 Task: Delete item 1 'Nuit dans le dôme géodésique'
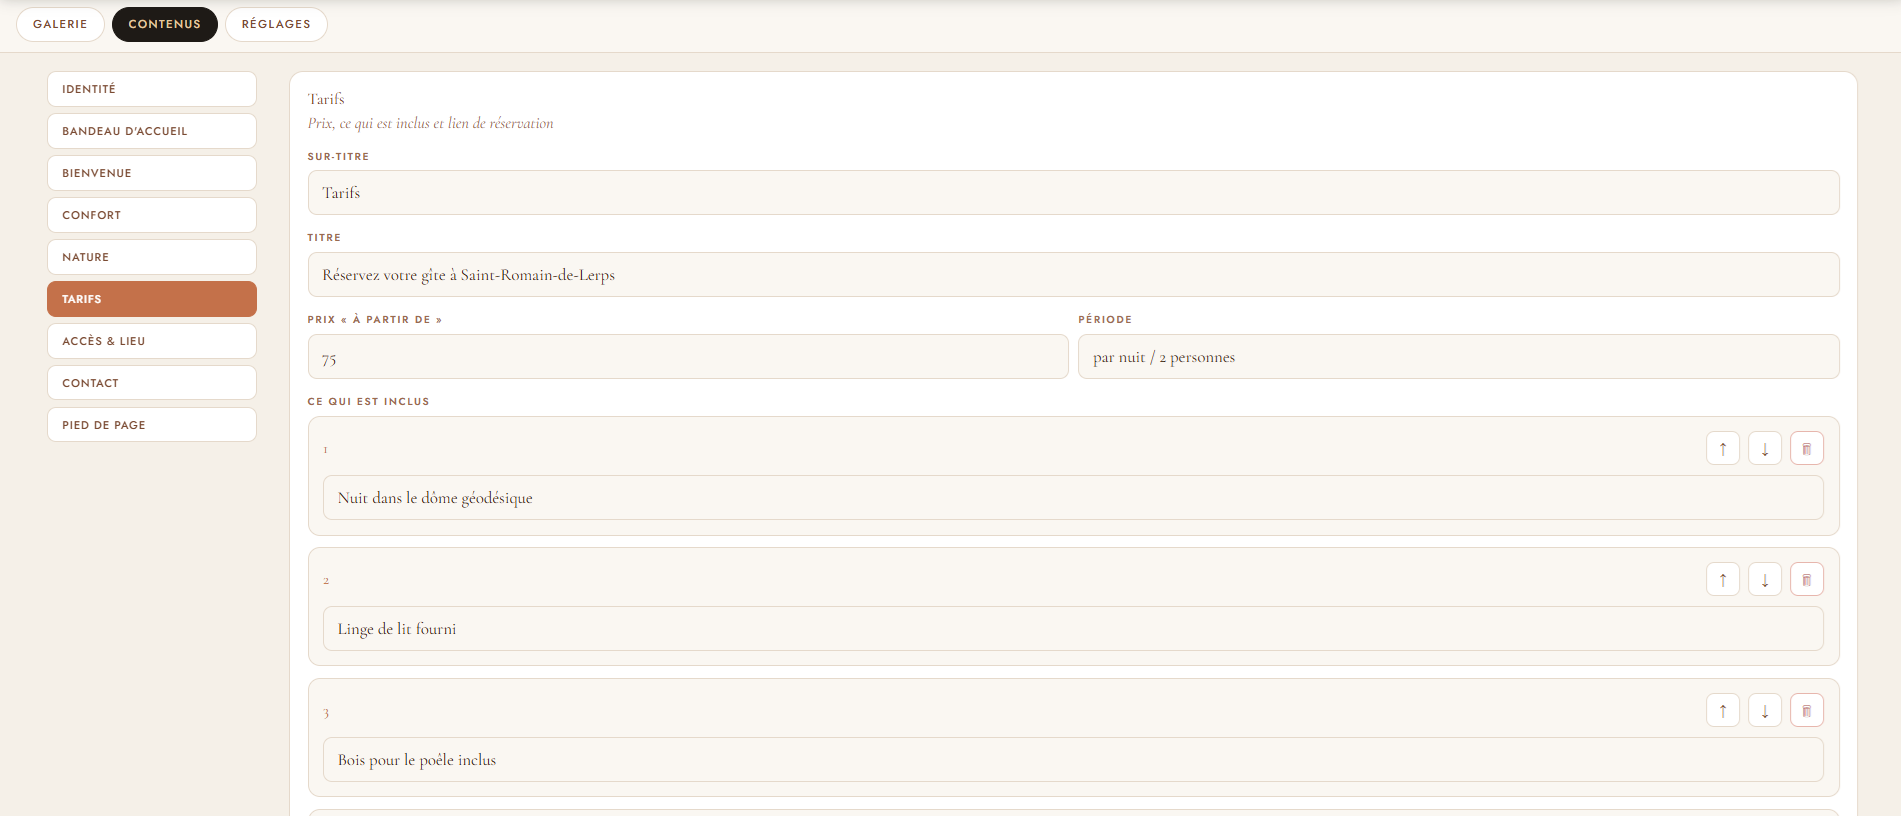pyautogui.click(x=1806, y=448)
